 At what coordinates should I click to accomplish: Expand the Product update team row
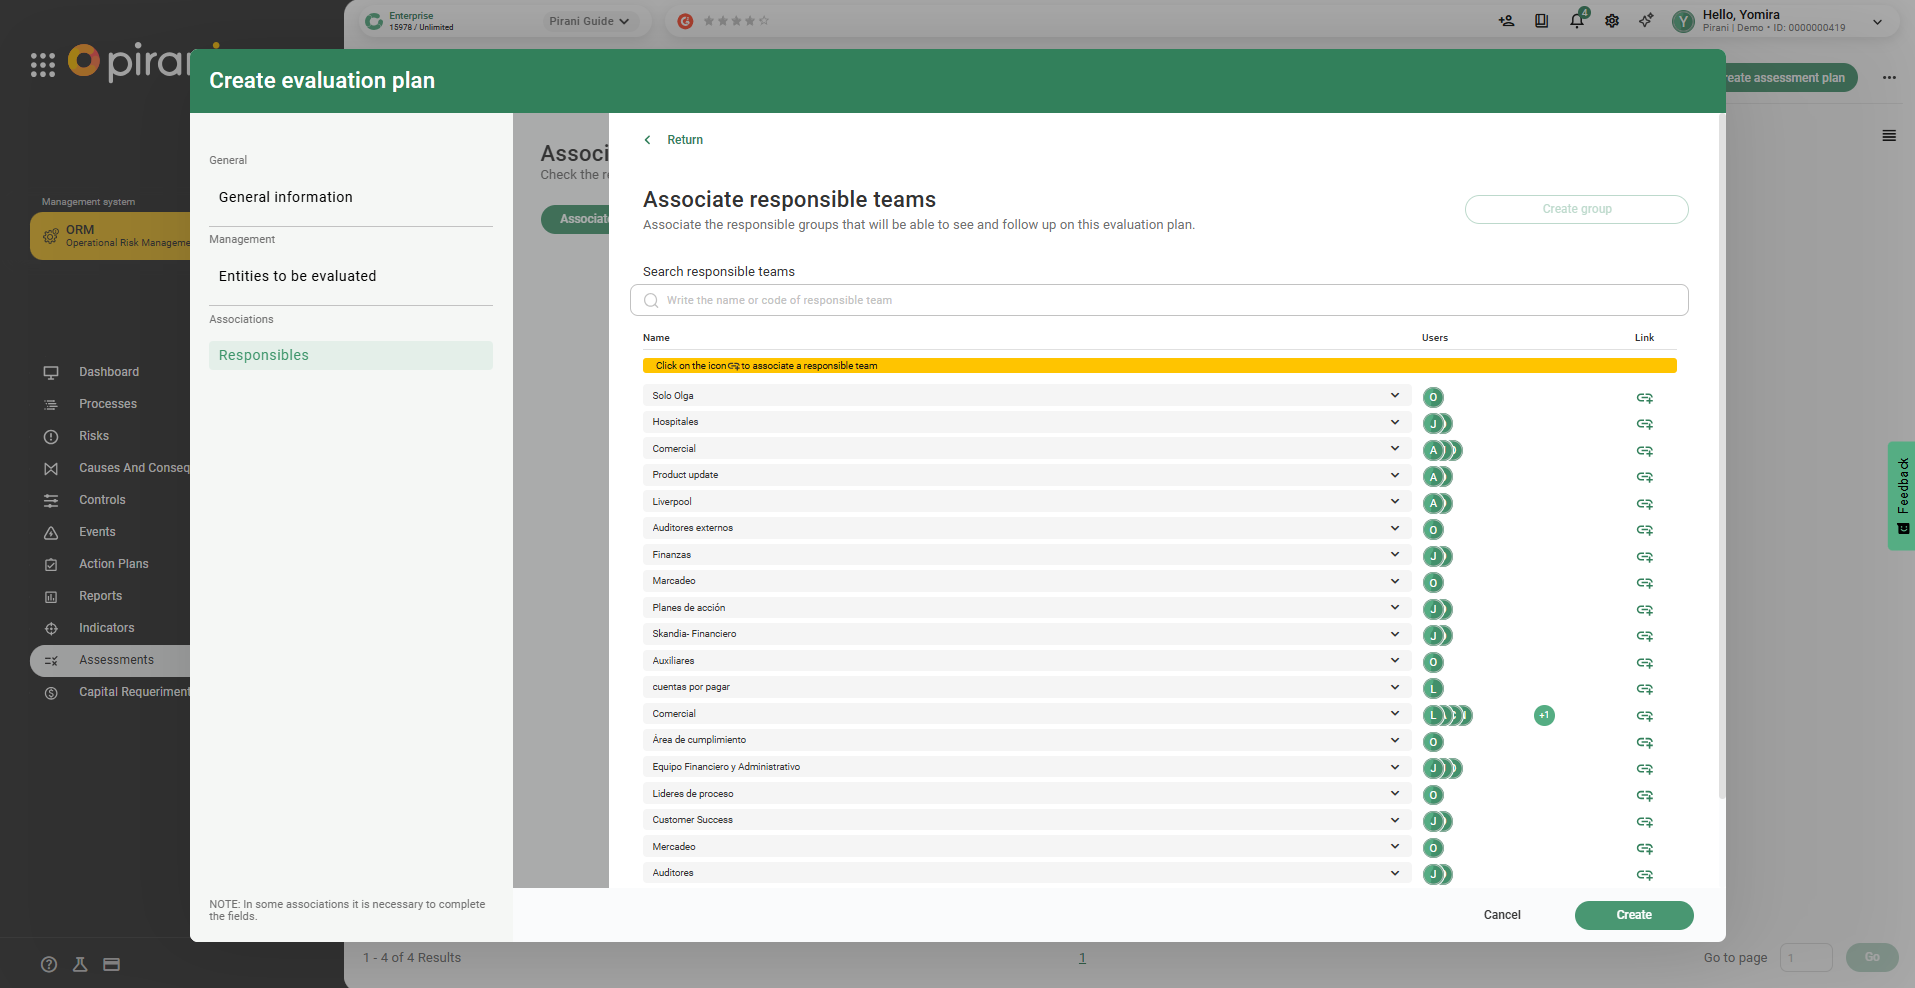point(1394,475)
